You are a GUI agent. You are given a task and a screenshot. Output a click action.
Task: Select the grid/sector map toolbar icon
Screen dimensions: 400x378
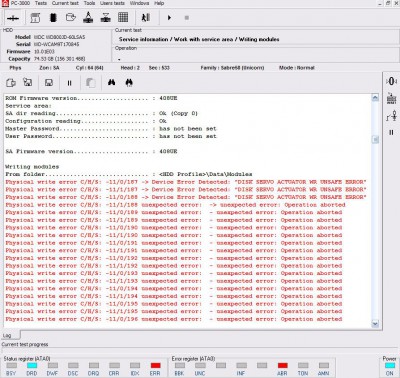coord(123,17)
